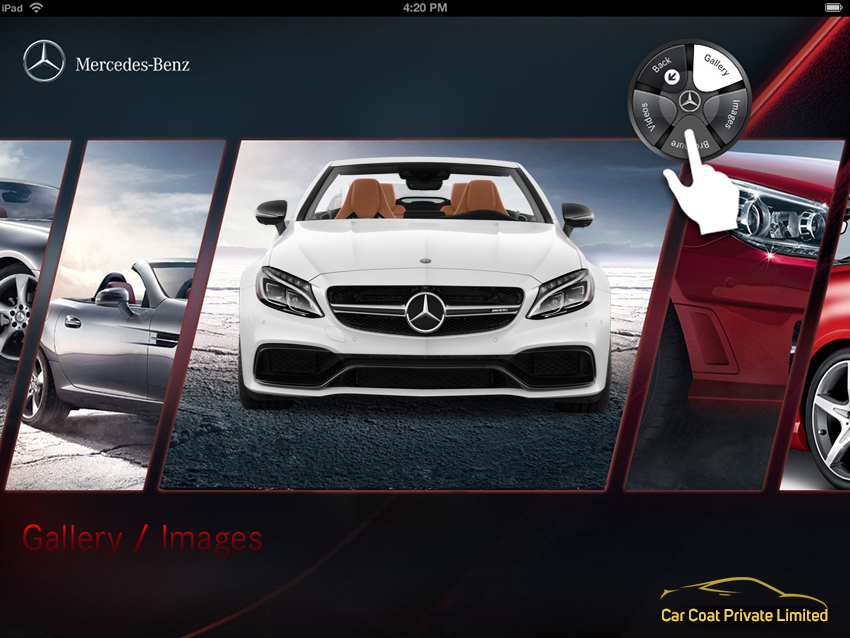Open the silver roadster side-view image
The height and width of the screenshot is (638, 850).
coord(116,315)
